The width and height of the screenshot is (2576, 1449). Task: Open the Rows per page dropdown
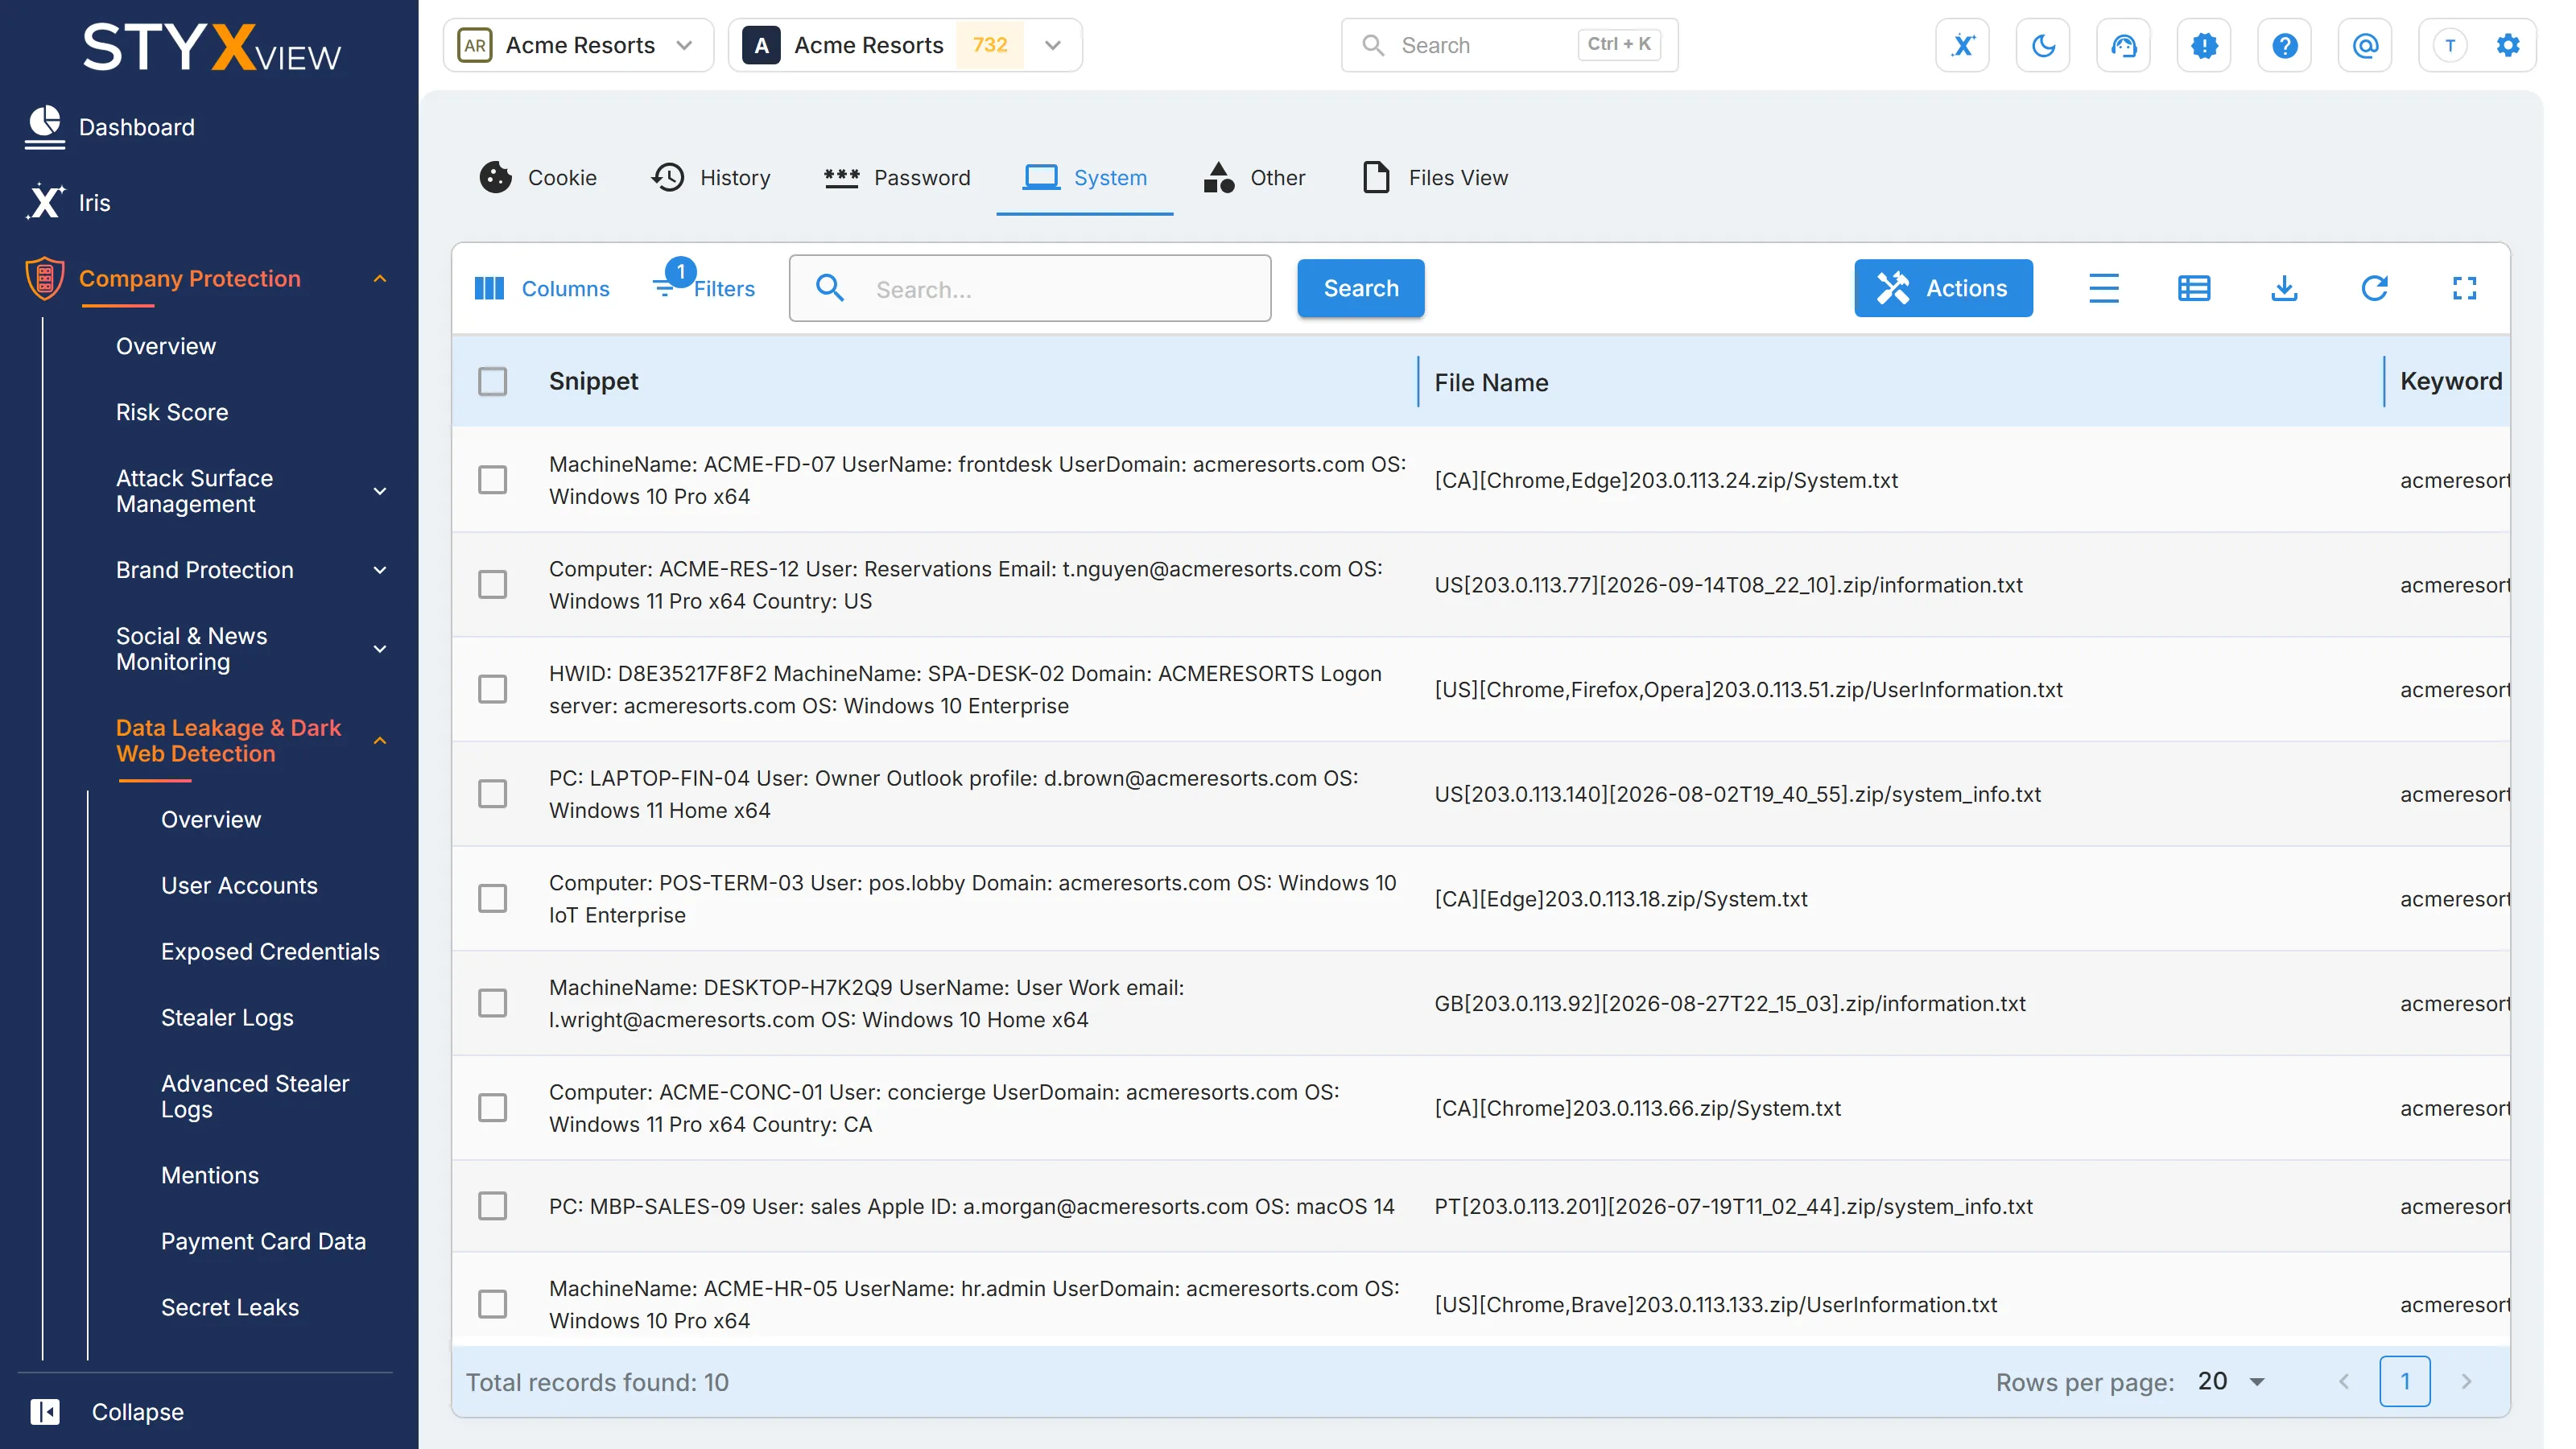coord(2231,1381)
